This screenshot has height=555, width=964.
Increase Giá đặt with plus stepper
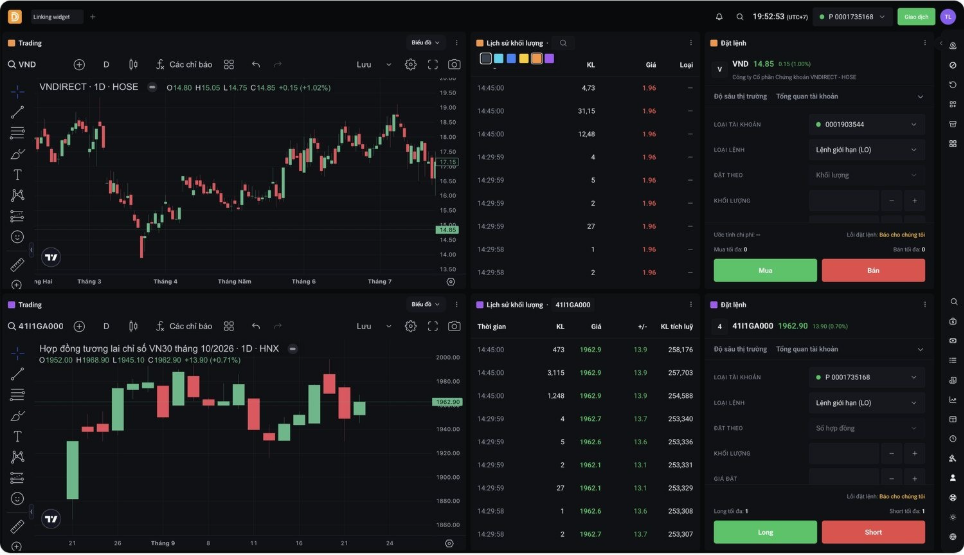tap(914, 479)
